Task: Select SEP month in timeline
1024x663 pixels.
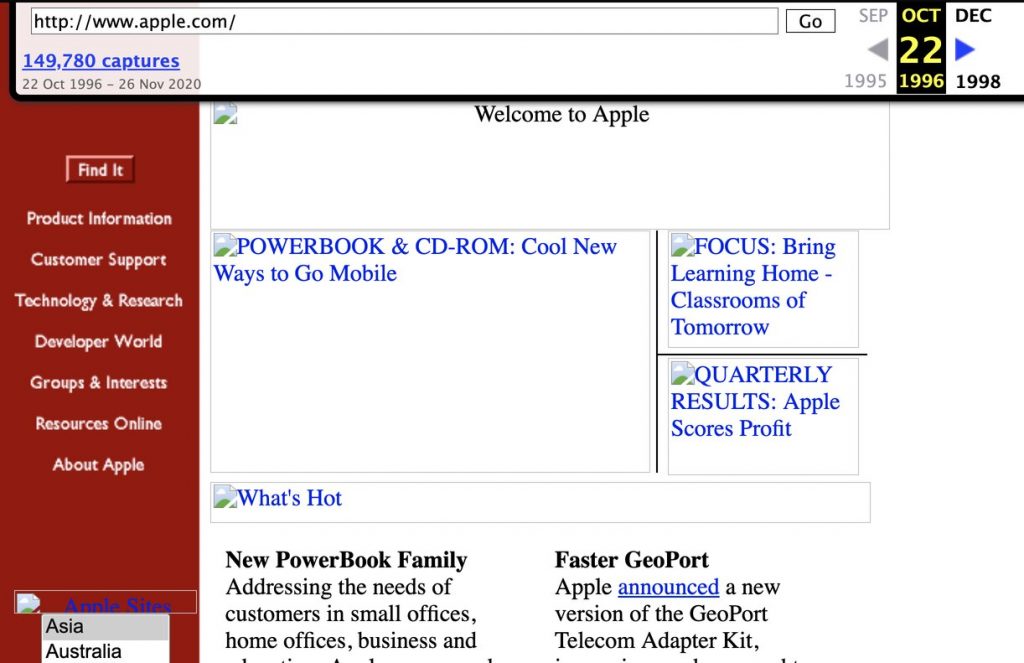Action: (873, 16)
